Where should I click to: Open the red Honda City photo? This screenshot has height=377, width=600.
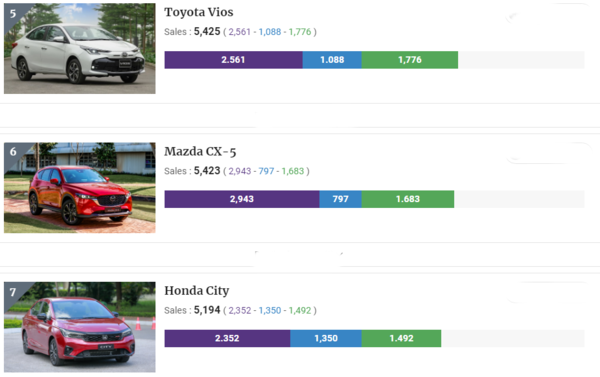point(80,327)
